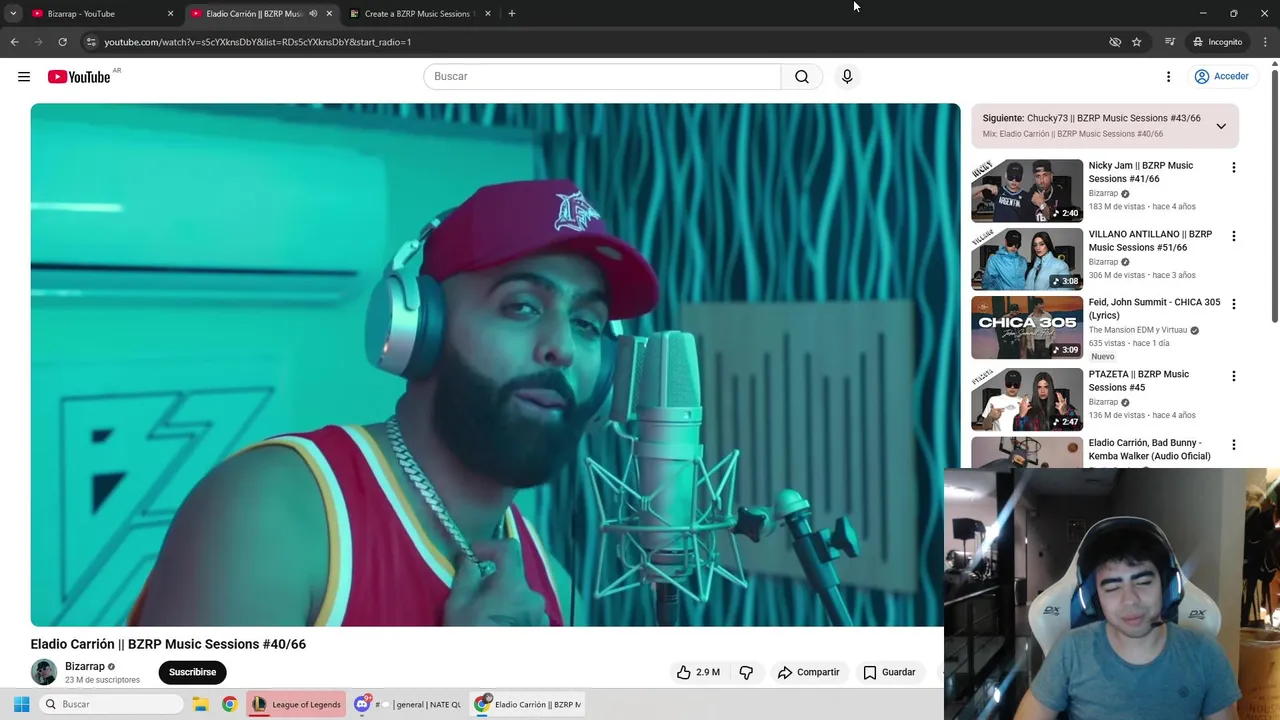Open options for the CHICA 305 video
Screen dimensions: 1280x720
pyautogui.click(x=1233, y=304)
